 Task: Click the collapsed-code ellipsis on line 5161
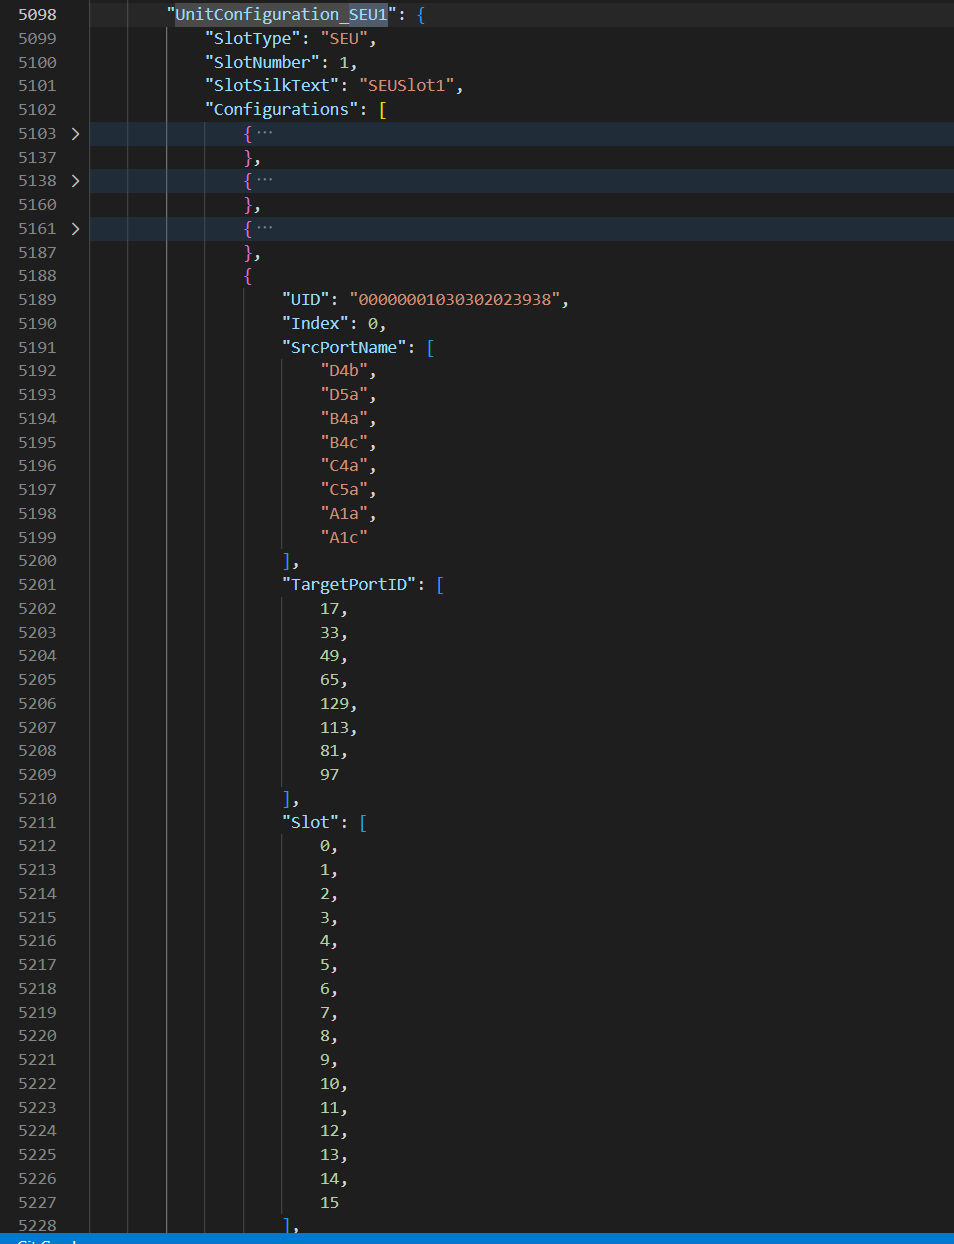tap(265, 229)
